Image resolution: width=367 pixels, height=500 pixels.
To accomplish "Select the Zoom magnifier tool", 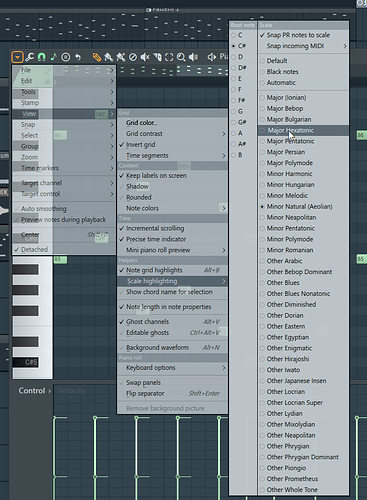I will 181,57.
